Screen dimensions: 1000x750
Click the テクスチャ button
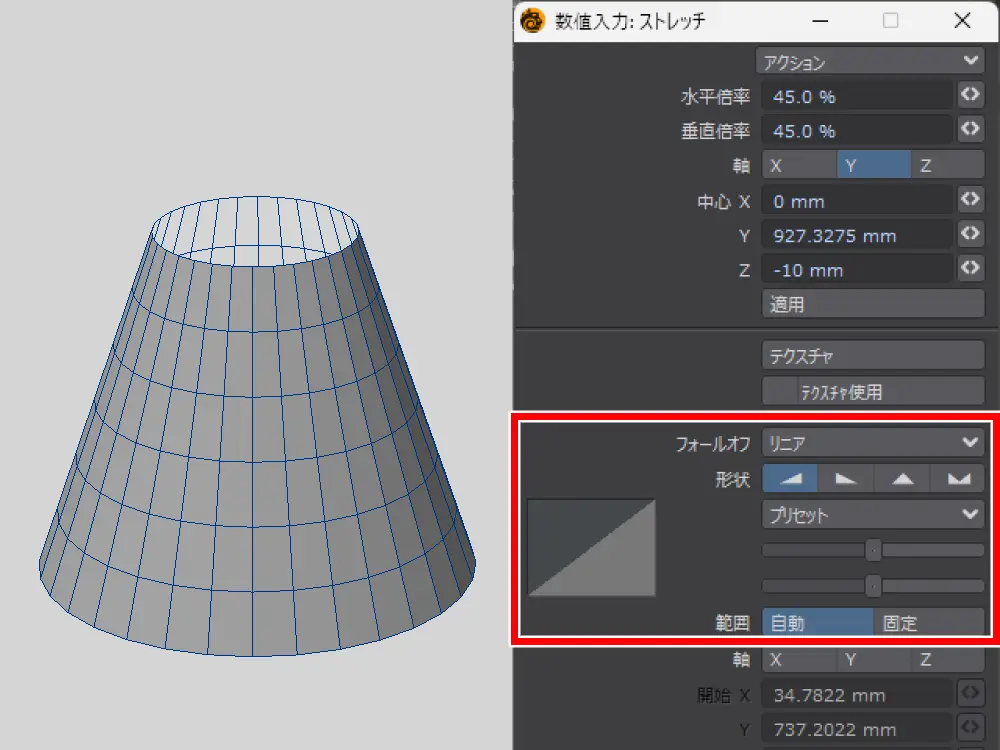(873, 355)
